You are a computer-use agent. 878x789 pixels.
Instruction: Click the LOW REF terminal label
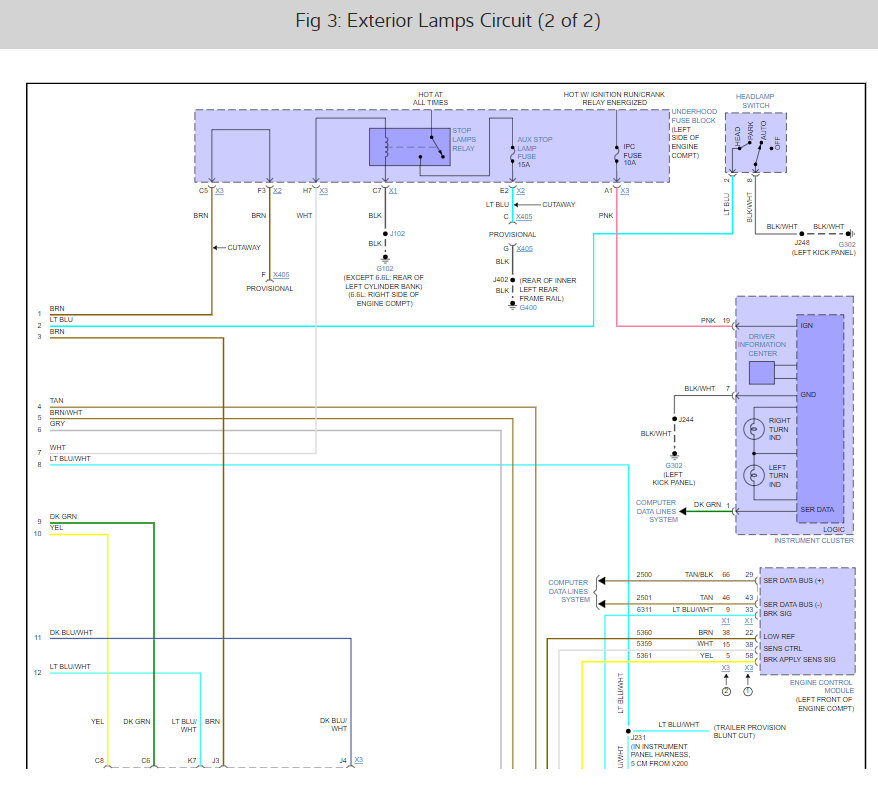[779, 637]
